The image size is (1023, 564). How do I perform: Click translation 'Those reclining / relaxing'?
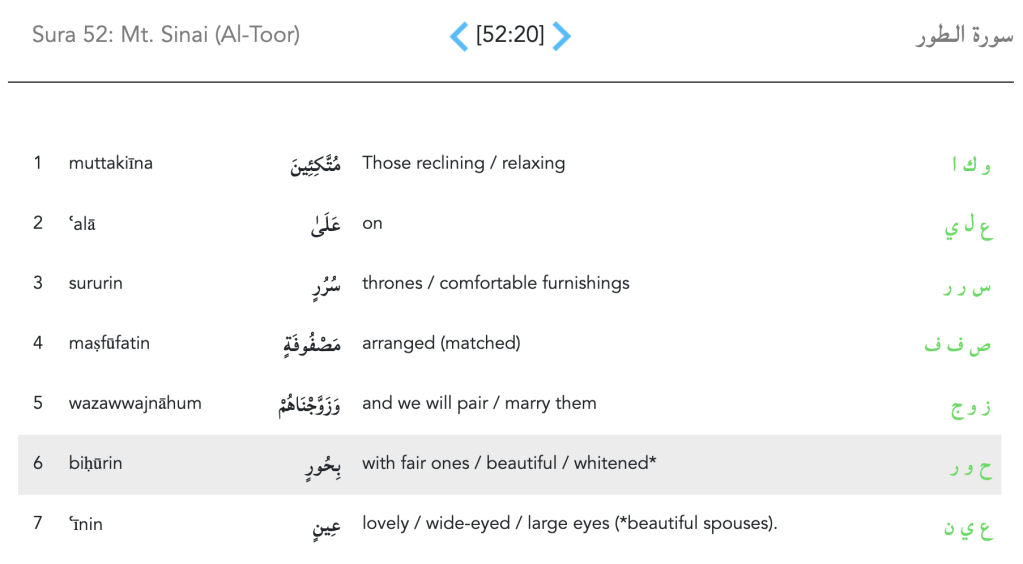[463, 163]
